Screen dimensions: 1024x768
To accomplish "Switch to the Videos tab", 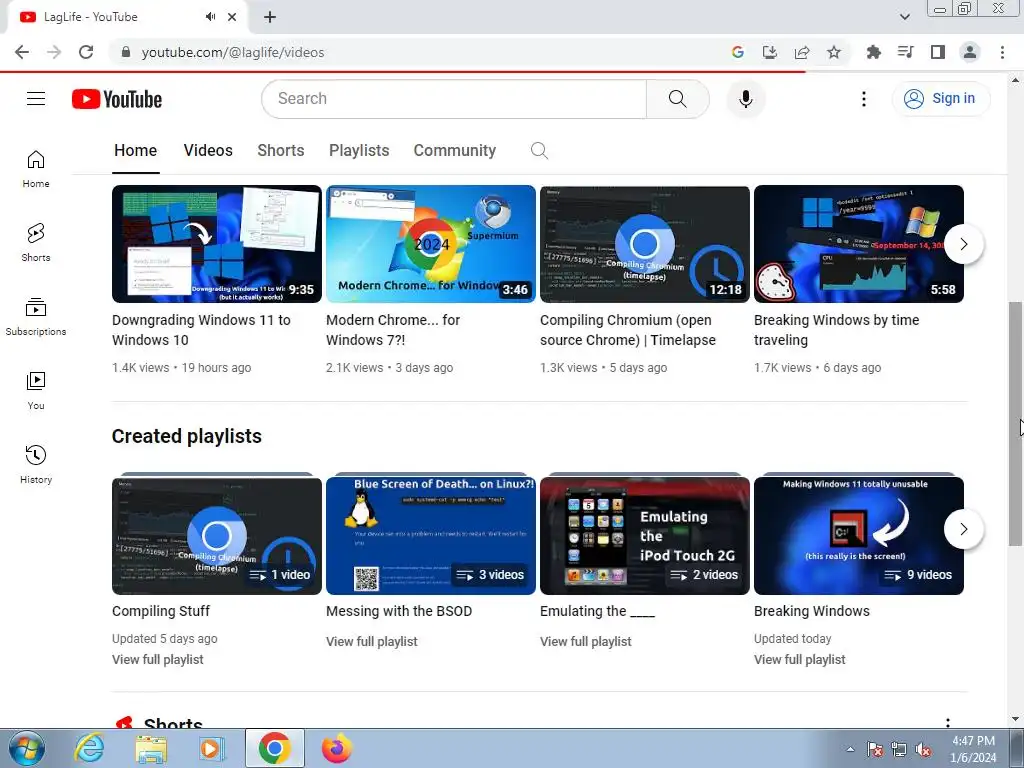I will point(208,151).
